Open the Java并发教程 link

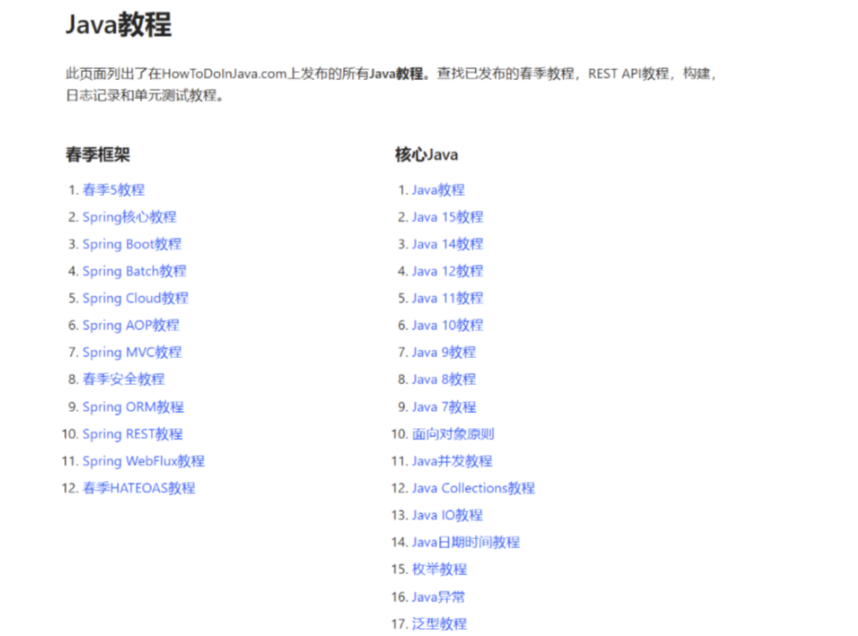click(x=452, y=461)
